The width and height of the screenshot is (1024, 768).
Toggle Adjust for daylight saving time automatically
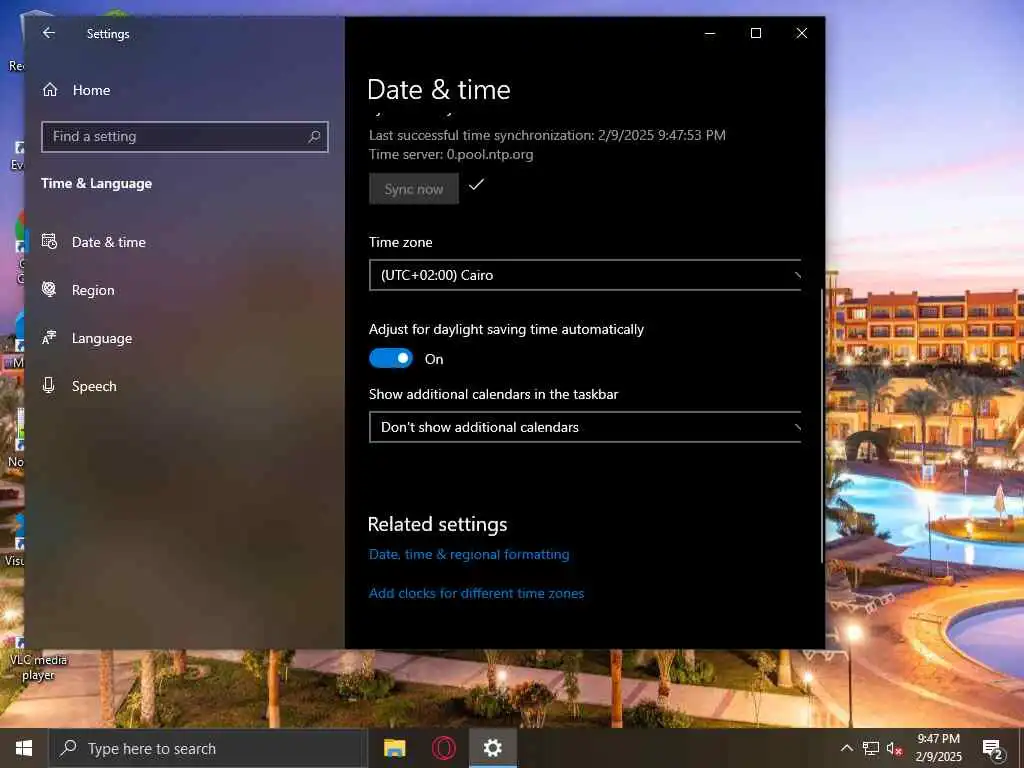click(391, 359)
